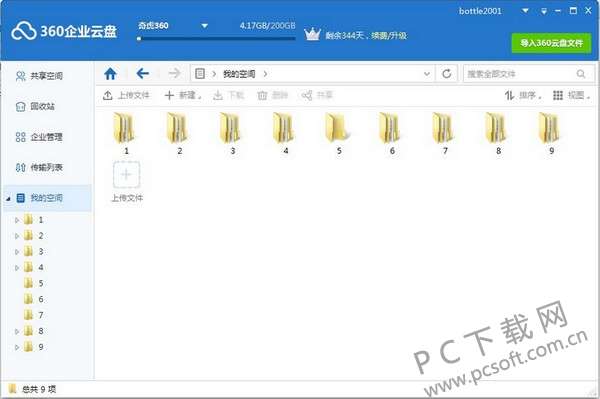Select folder 5 thumbnail
The image size is (600, 399).
tap(338, 133)
